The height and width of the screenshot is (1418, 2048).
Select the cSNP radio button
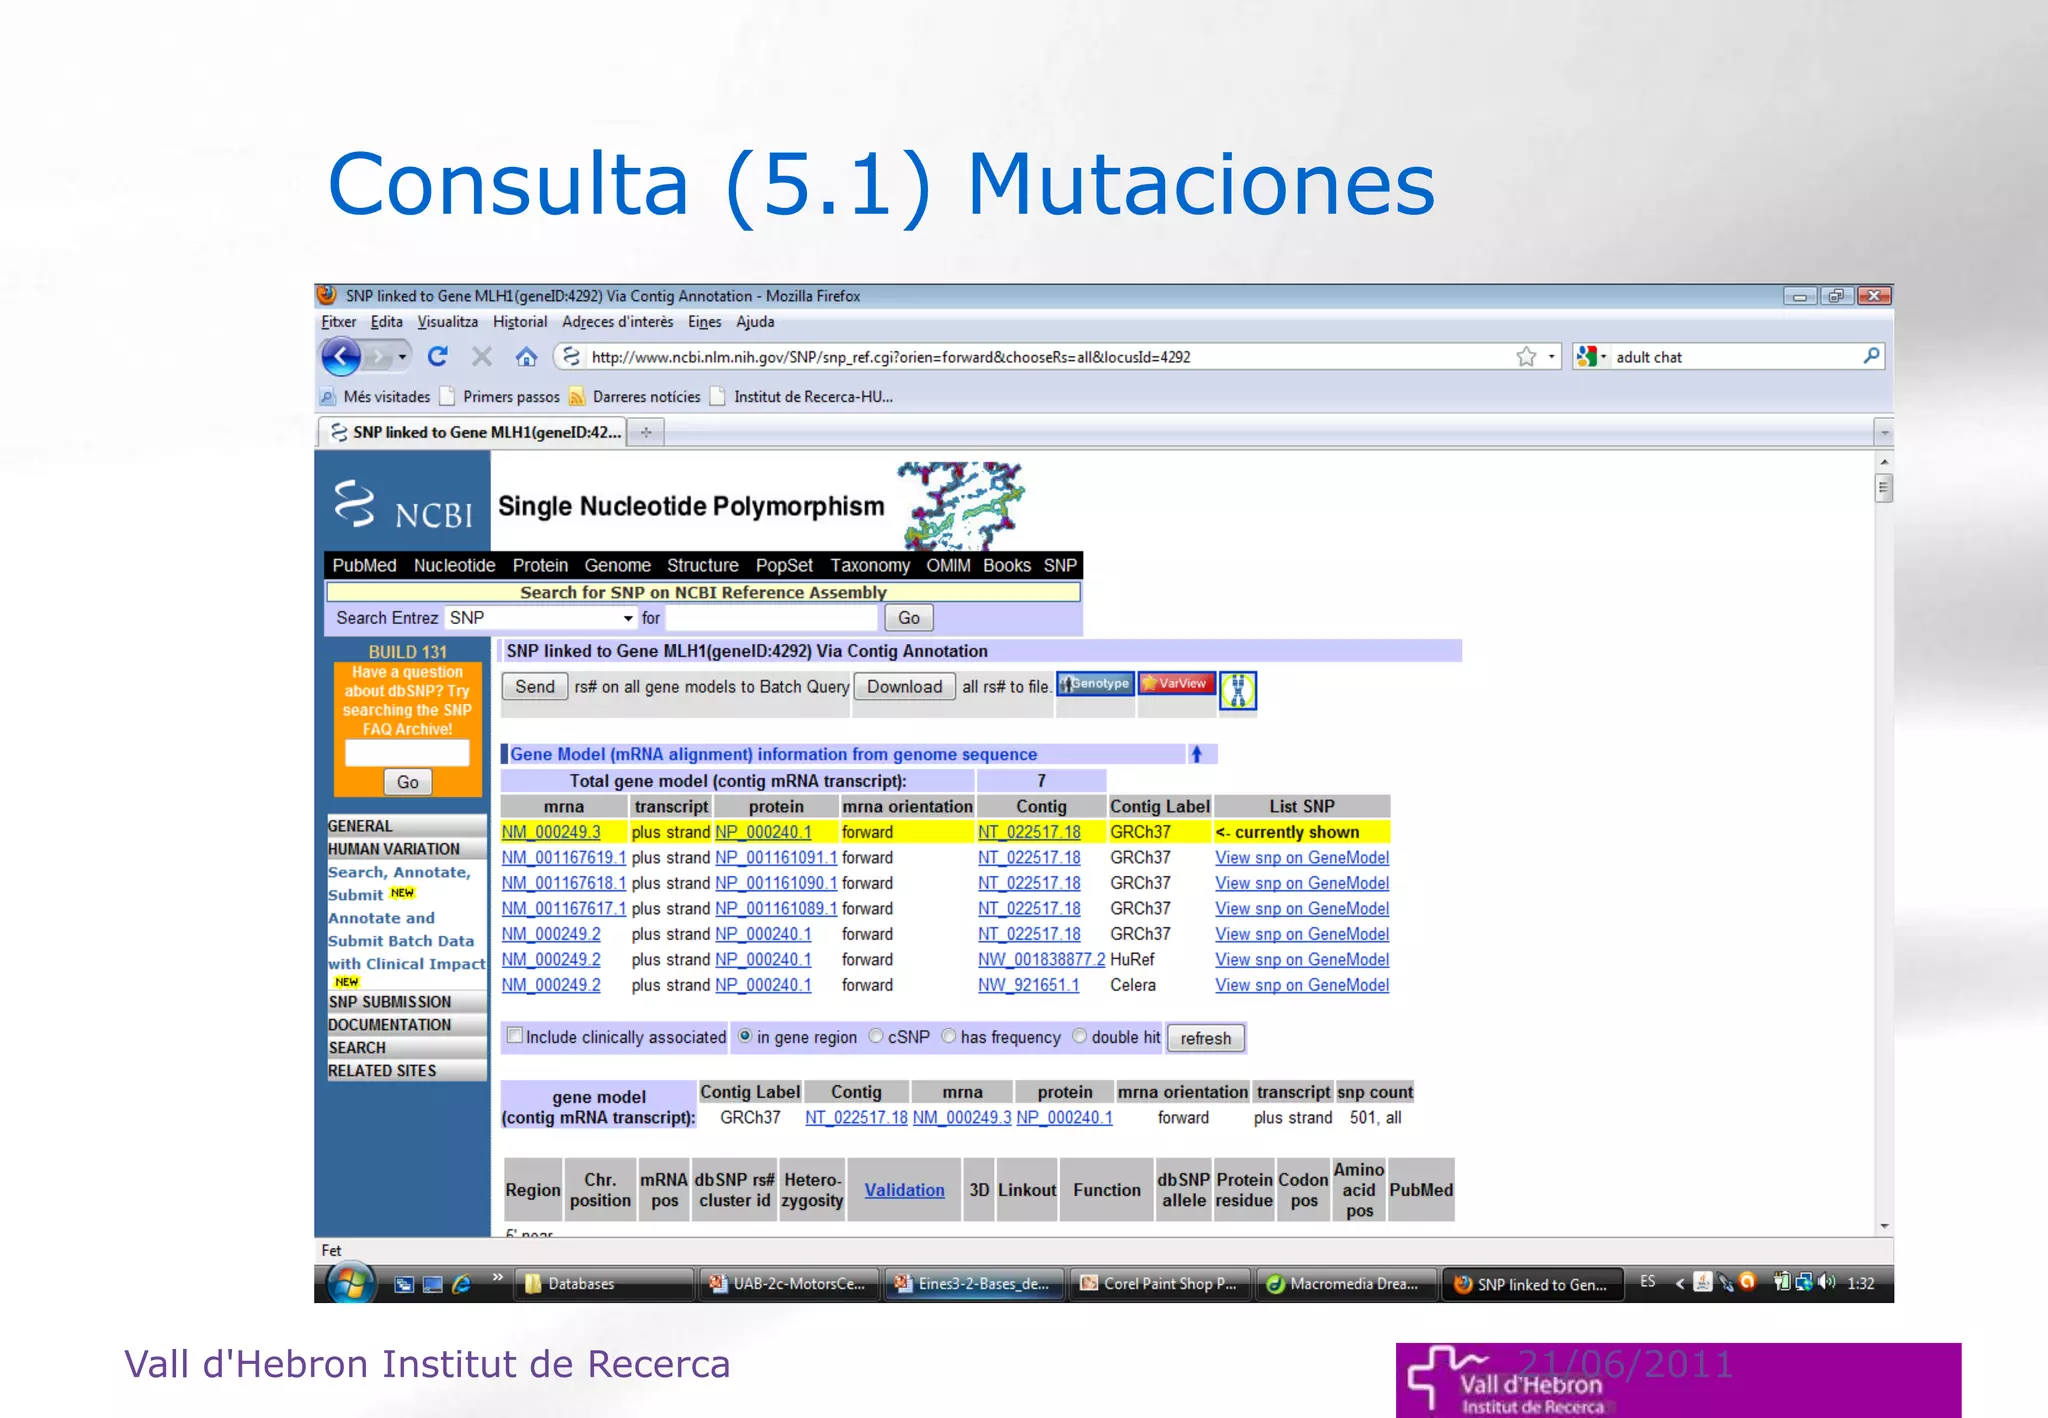click(x=876, y=1036)
